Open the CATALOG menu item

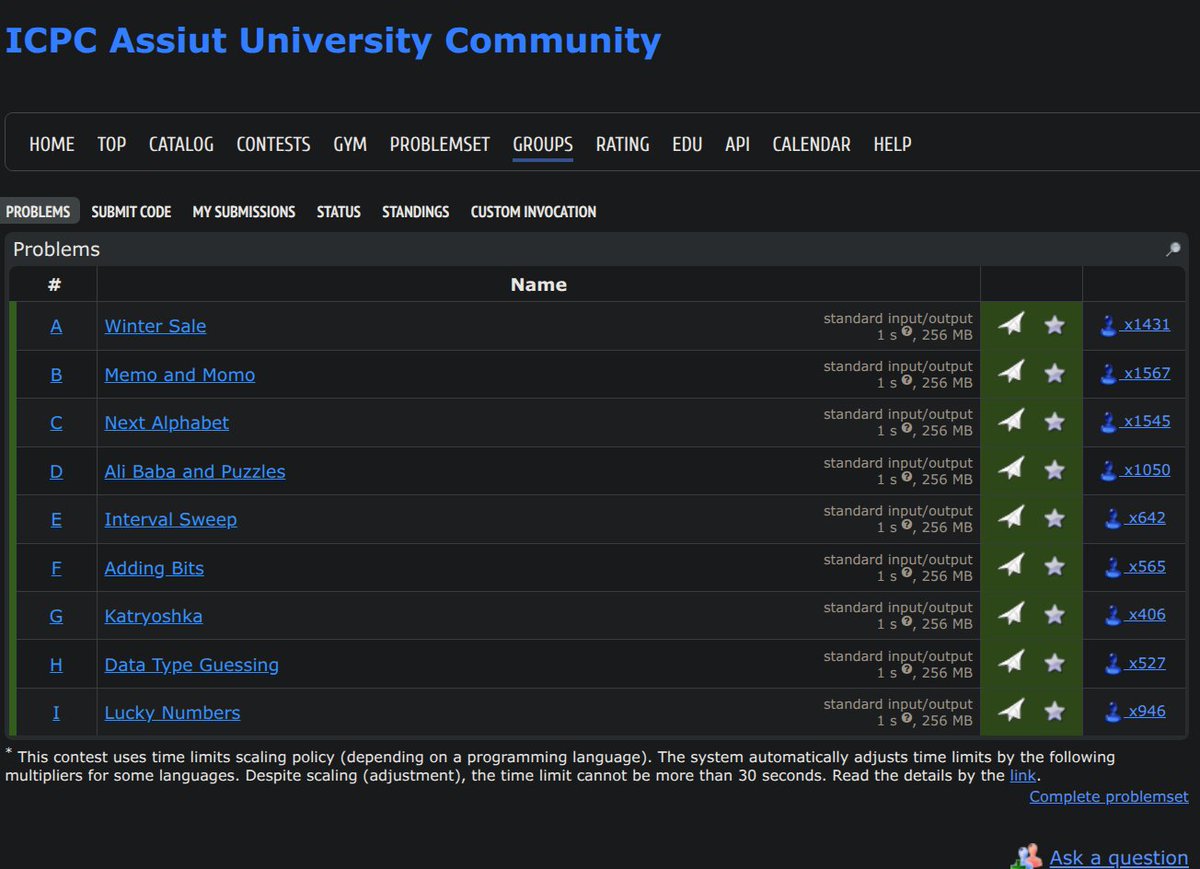pyautogui.click(x=181, y=144)
